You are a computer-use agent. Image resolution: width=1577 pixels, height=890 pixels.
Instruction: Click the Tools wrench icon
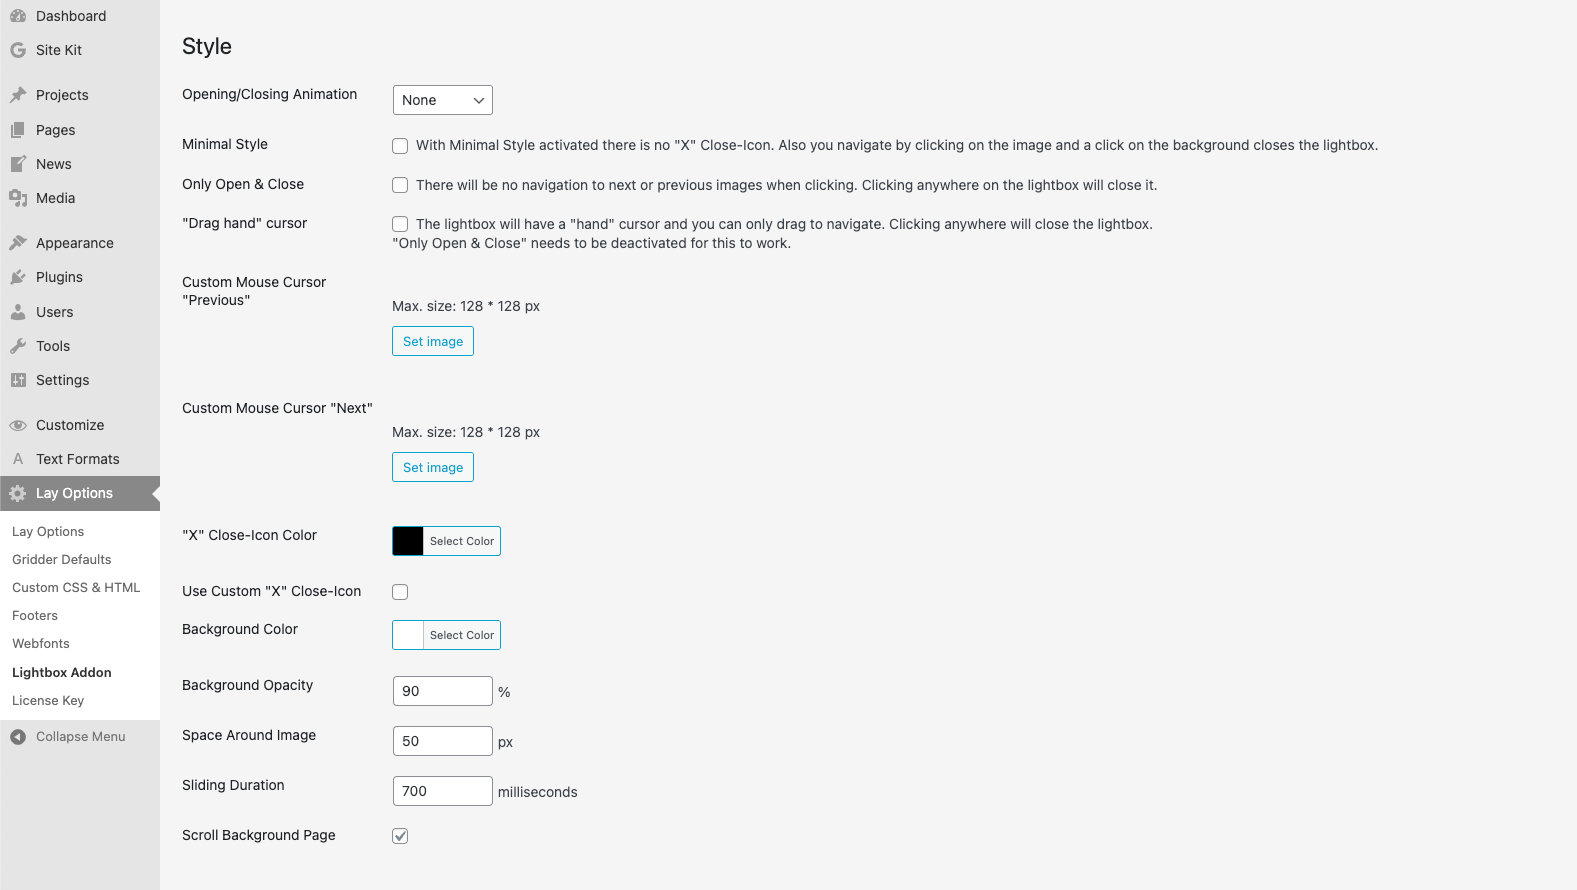(x=18, y=346)
